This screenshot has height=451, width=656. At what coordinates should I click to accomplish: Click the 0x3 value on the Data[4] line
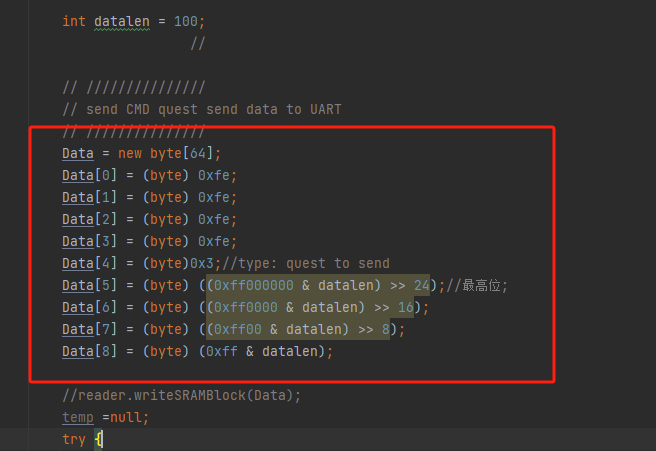[202, 263]
